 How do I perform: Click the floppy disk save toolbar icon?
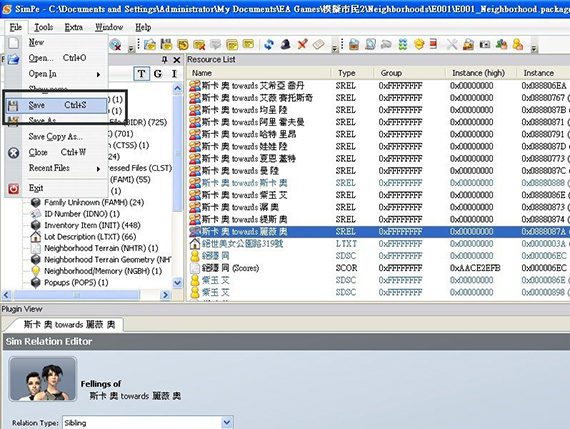click(x=166, y=45)
